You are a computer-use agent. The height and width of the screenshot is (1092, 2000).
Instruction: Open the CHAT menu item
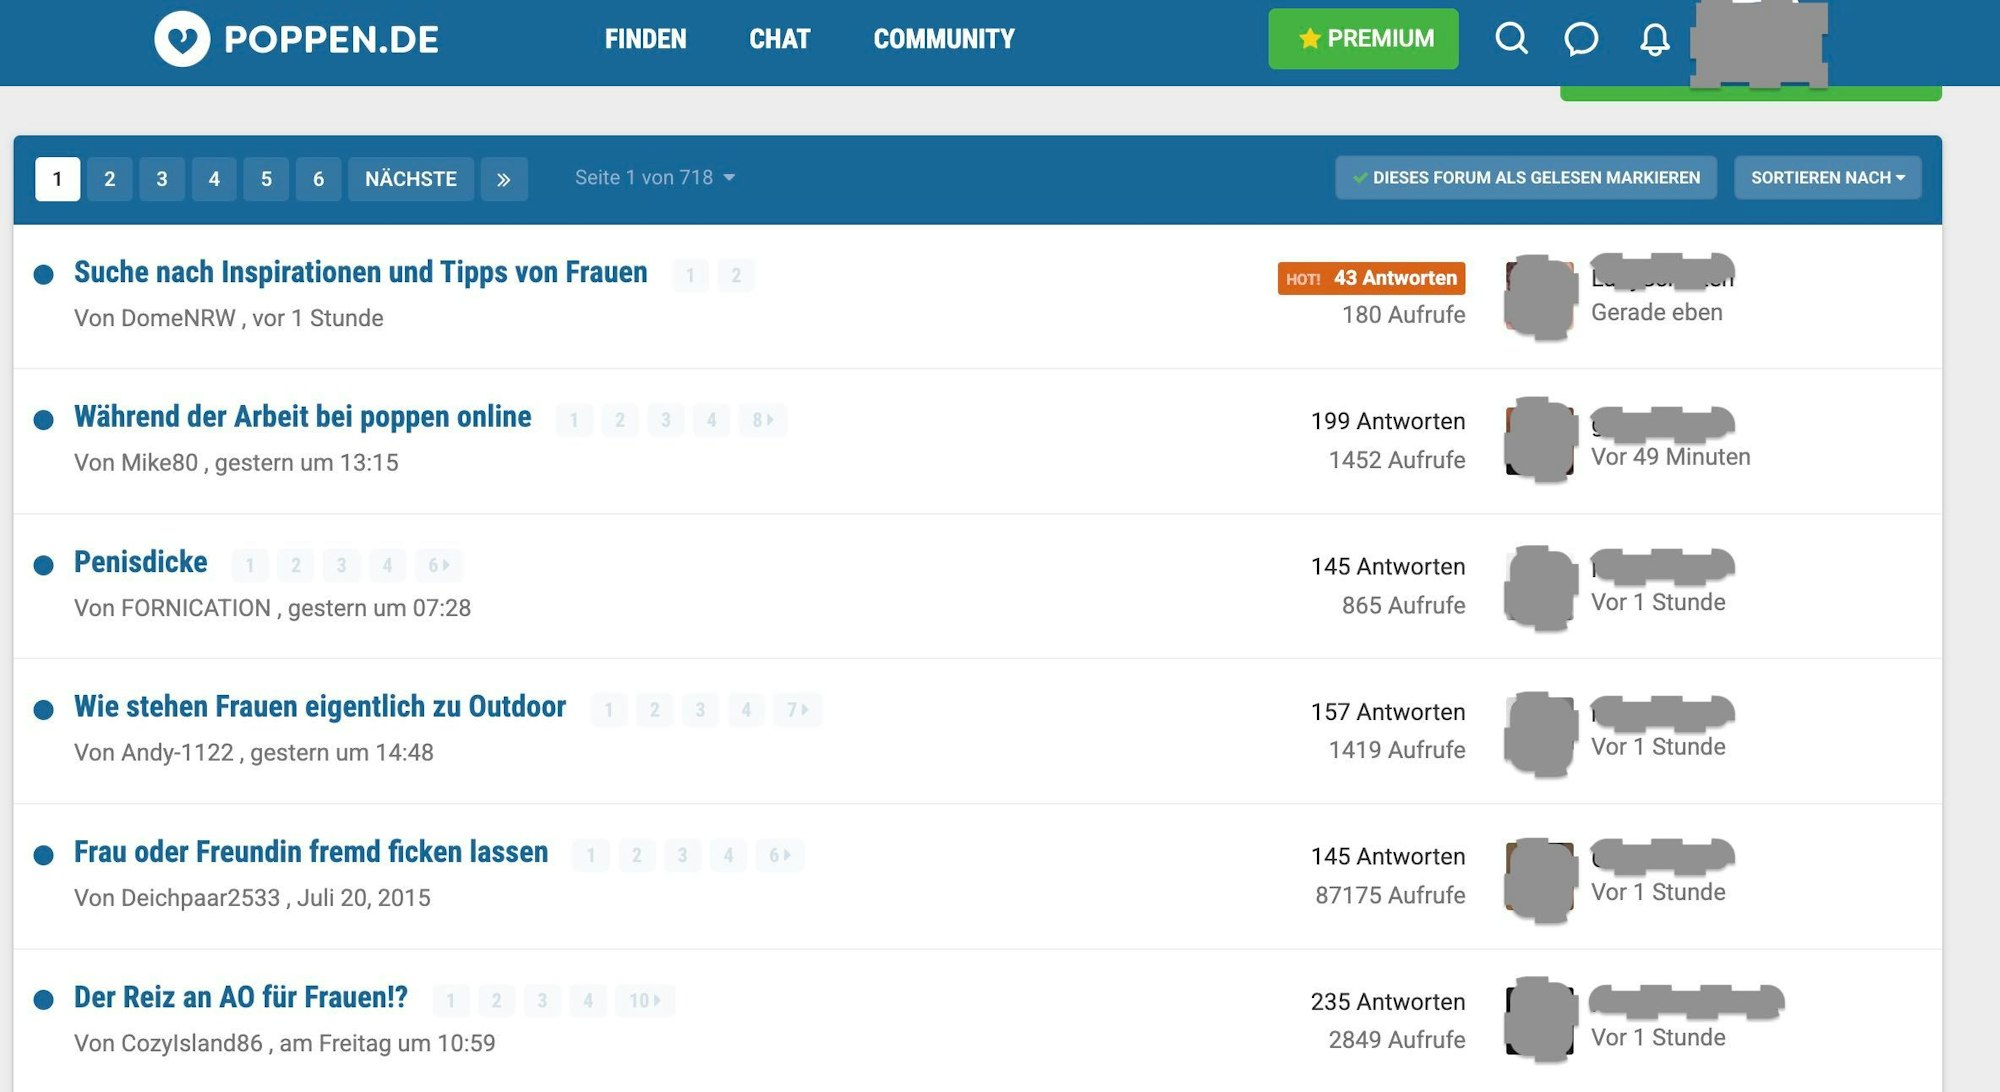779,39
